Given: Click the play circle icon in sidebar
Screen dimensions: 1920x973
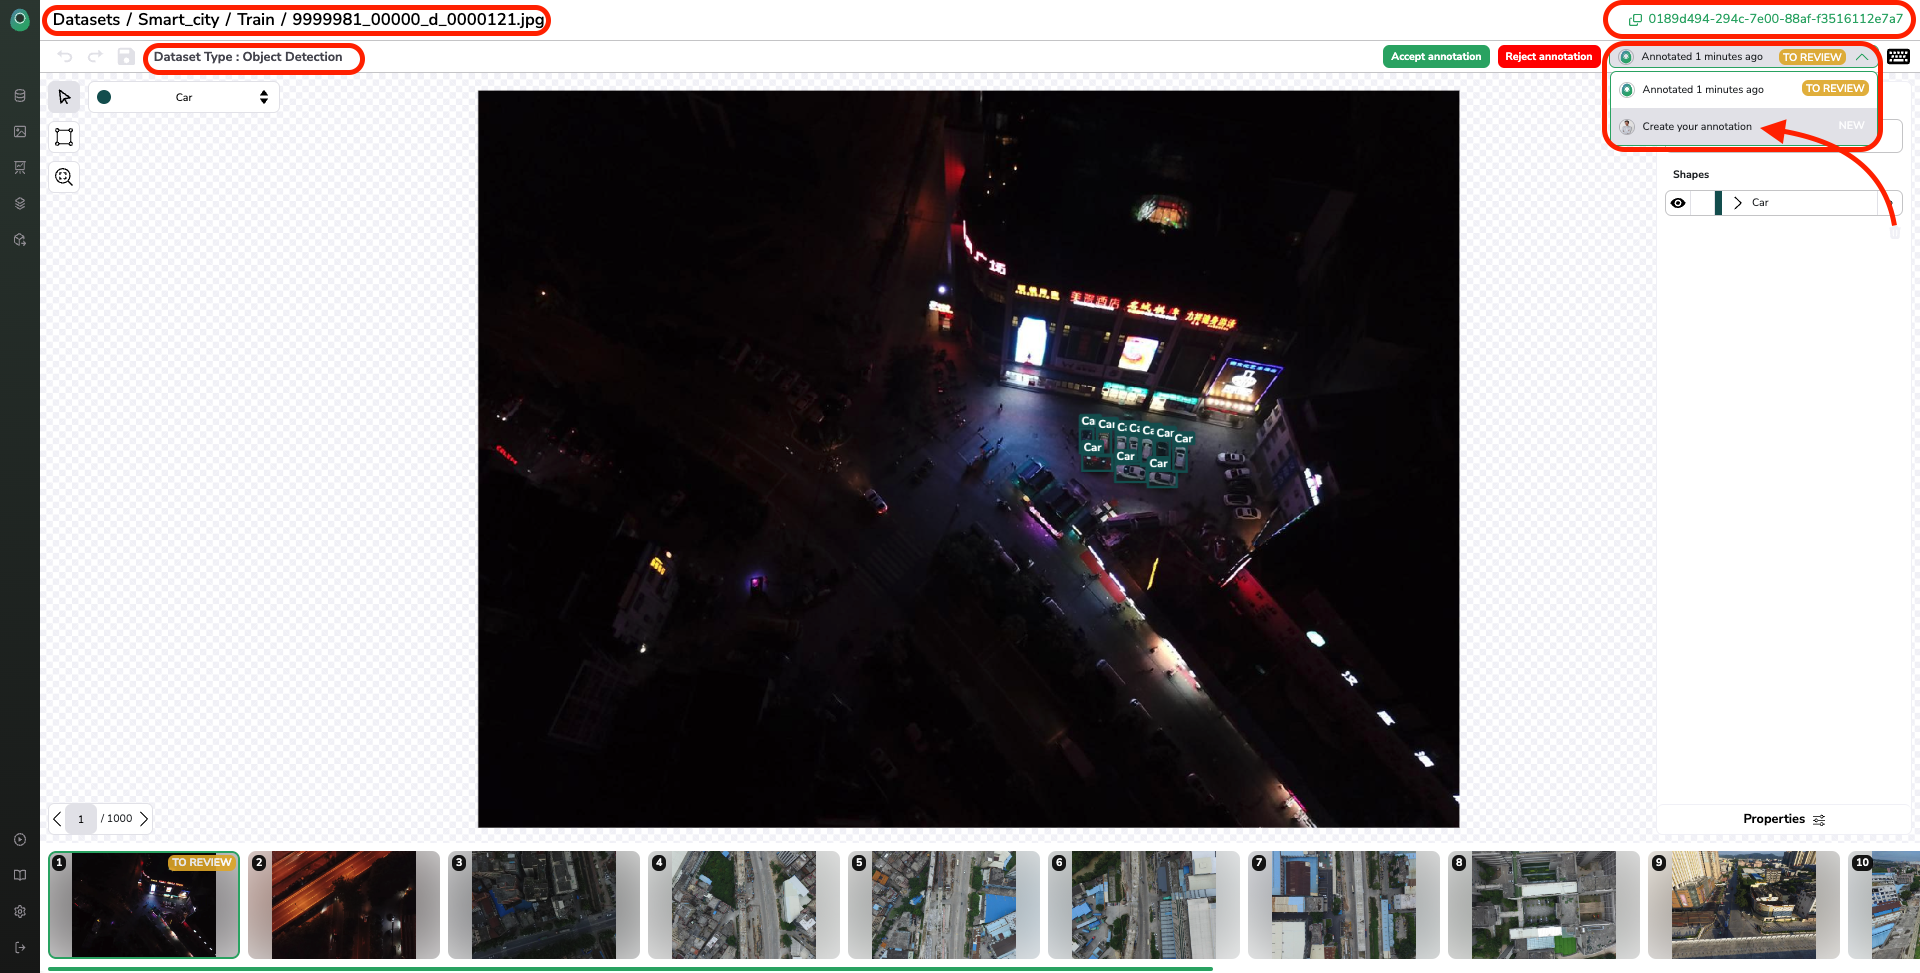Looking at the screenshot, I should [19, 840].
